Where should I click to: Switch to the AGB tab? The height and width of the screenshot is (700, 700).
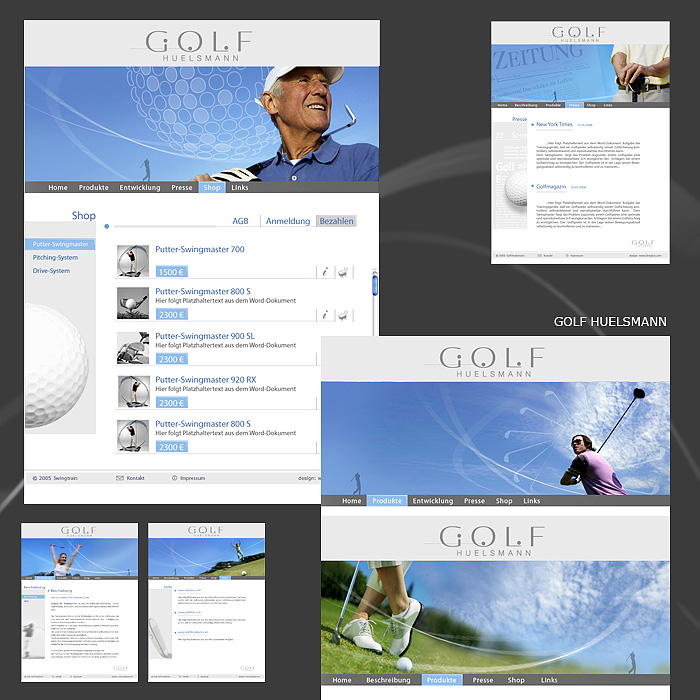pyautogui.click(x=240, y=221)
